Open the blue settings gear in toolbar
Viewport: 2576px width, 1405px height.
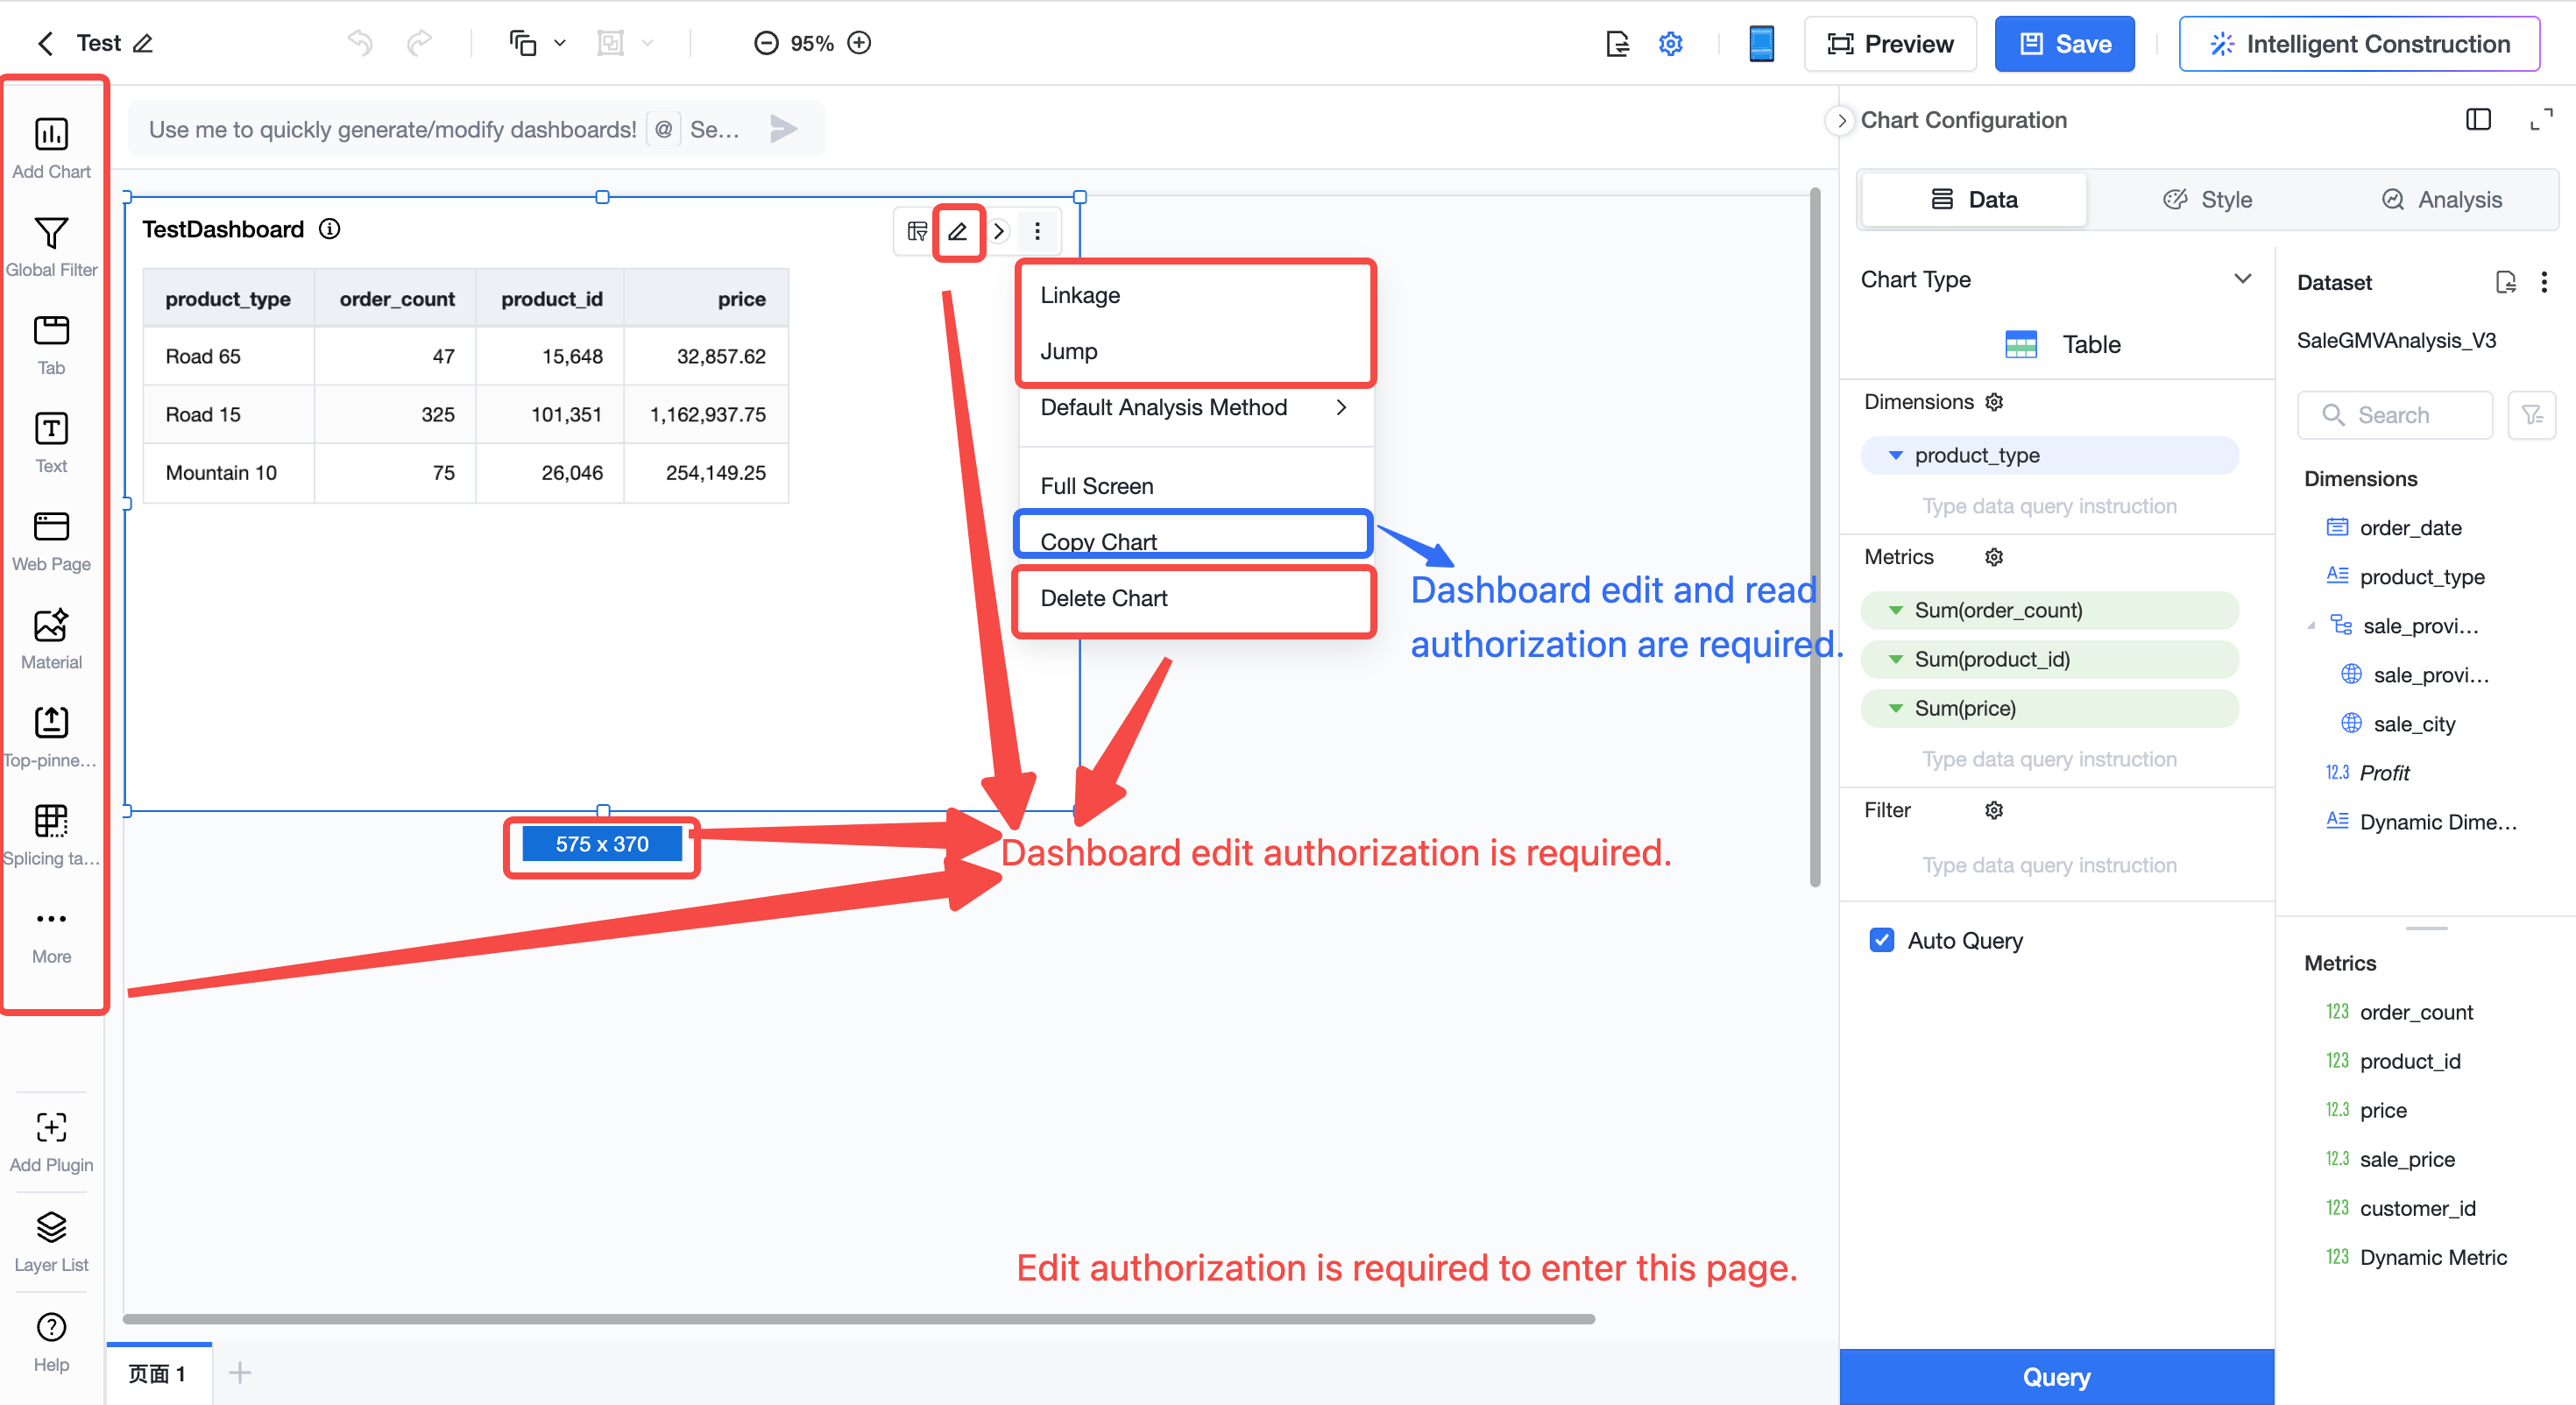[1671, 43]
